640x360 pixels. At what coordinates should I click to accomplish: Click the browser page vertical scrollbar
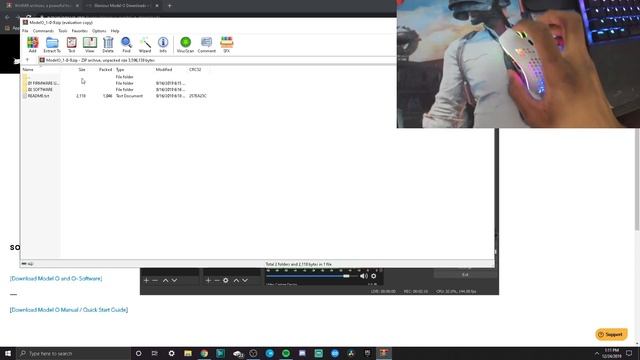(x=637, y=180)
